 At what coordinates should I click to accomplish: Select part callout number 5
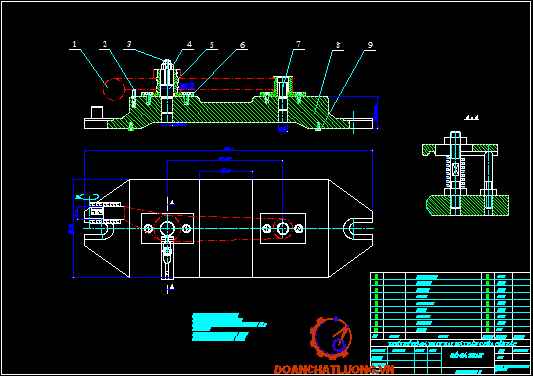[212, 45]
